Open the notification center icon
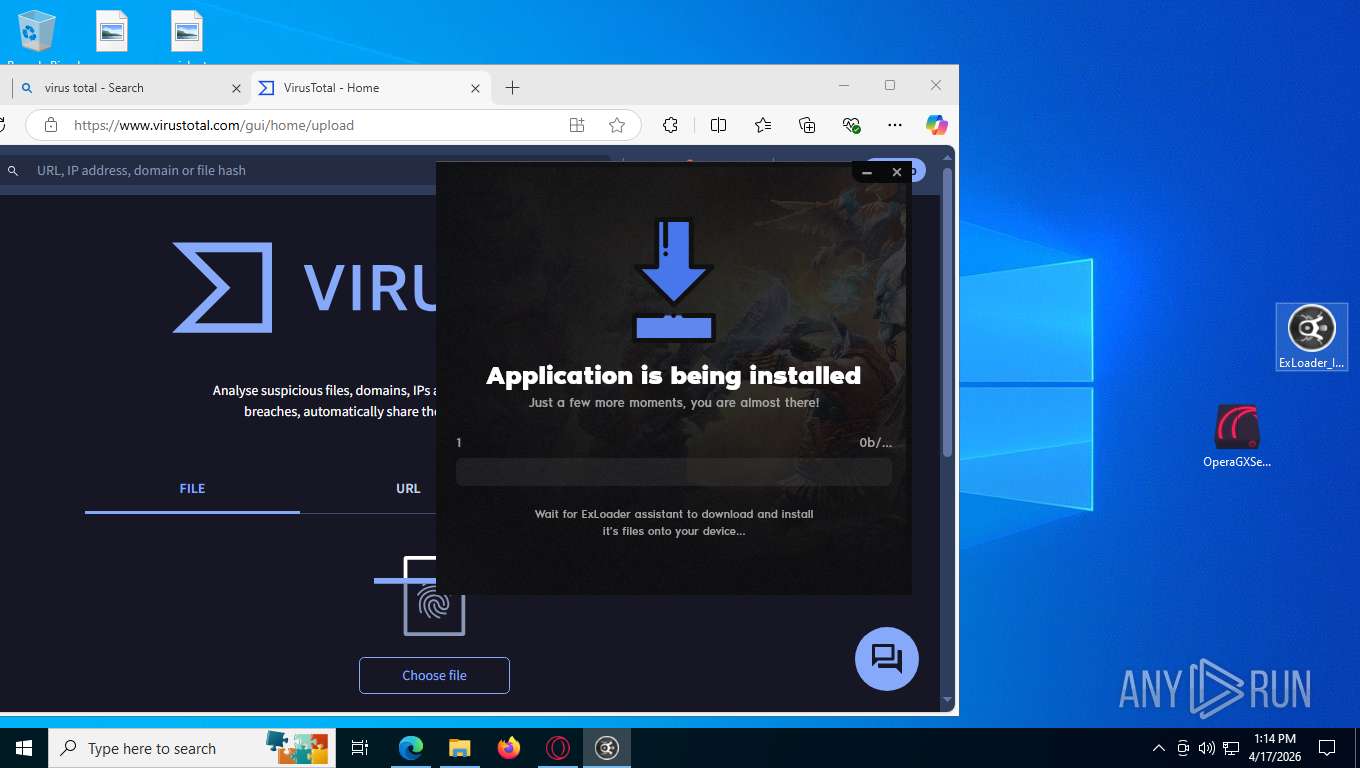The height and width of the screenshot is (768, 1360). (x=1327, y=748)
